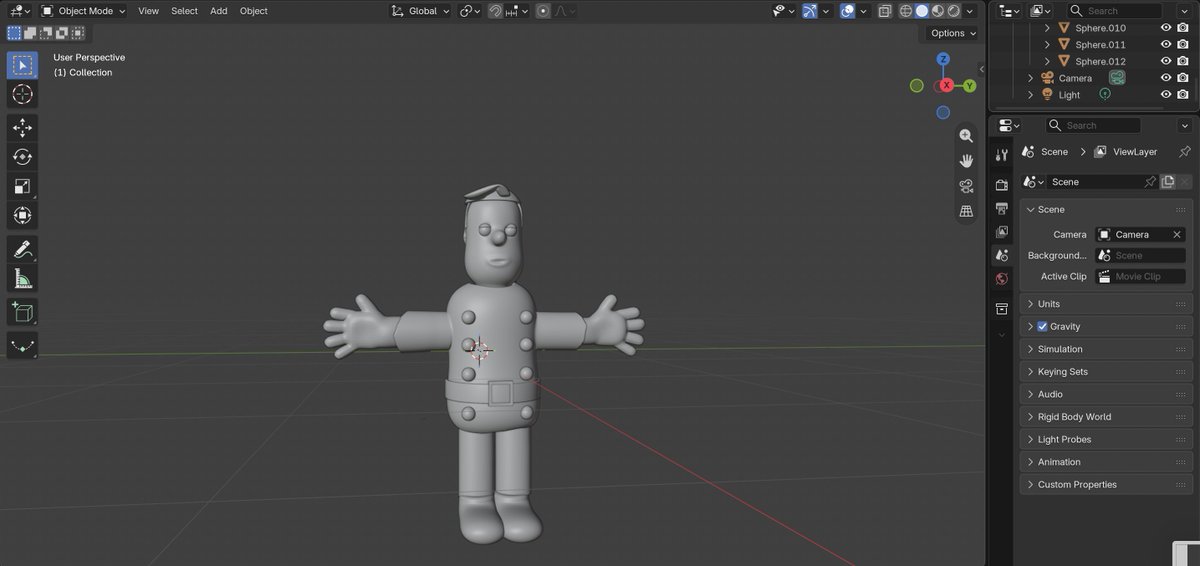Open the viewport shading options dropdown
Image resolution: width=1200 pixels, height=566 pixels.
(x=970, y=11)
